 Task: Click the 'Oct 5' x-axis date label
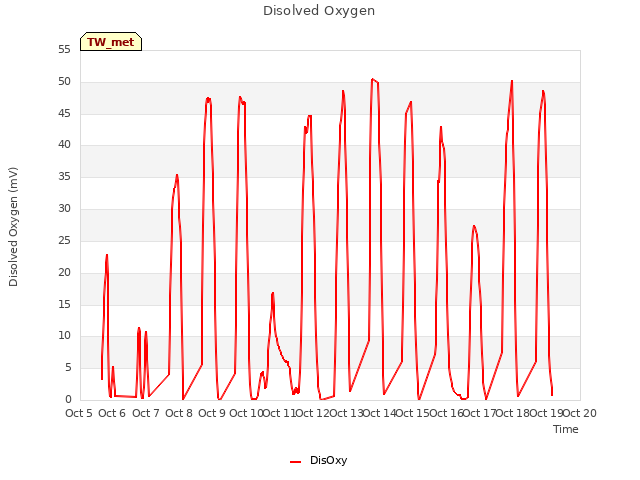click(x=79, y=413)
